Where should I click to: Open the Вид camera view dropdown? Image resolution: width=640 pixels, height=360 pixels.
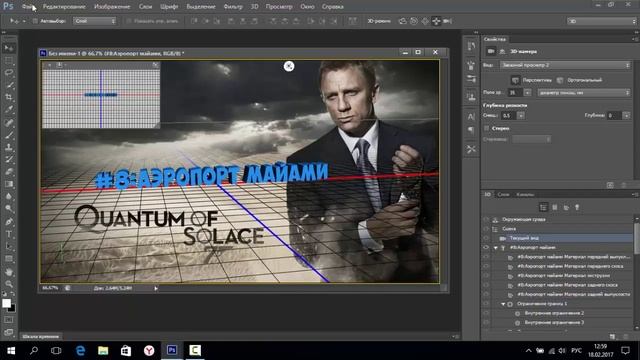[x=565, y=65]
